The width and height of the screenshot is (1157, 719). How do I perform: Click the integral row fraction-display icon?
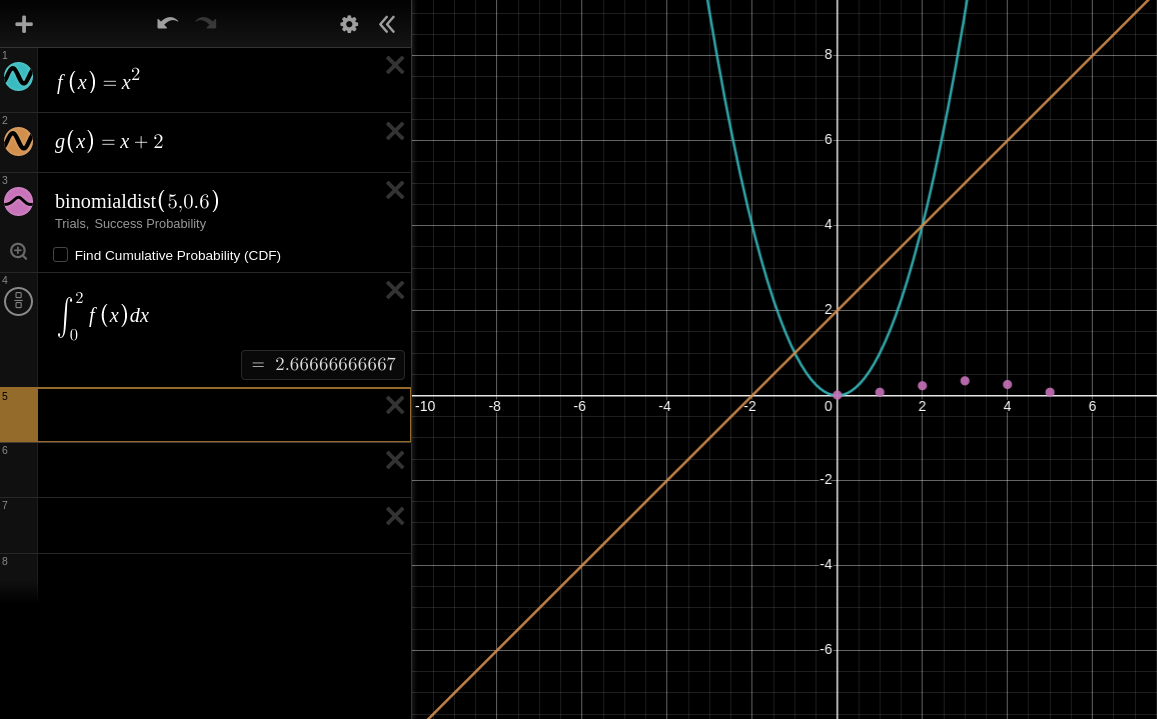(18, 301)
